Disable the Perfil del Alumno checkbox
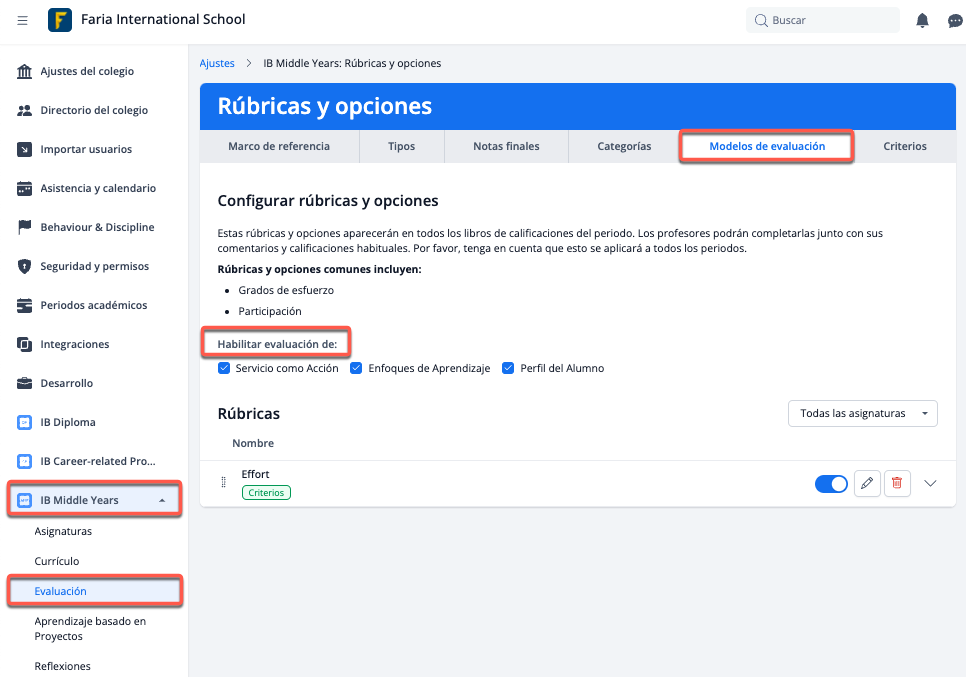The height and width of the screenshot is (677, 966). (x=508, y=368)
